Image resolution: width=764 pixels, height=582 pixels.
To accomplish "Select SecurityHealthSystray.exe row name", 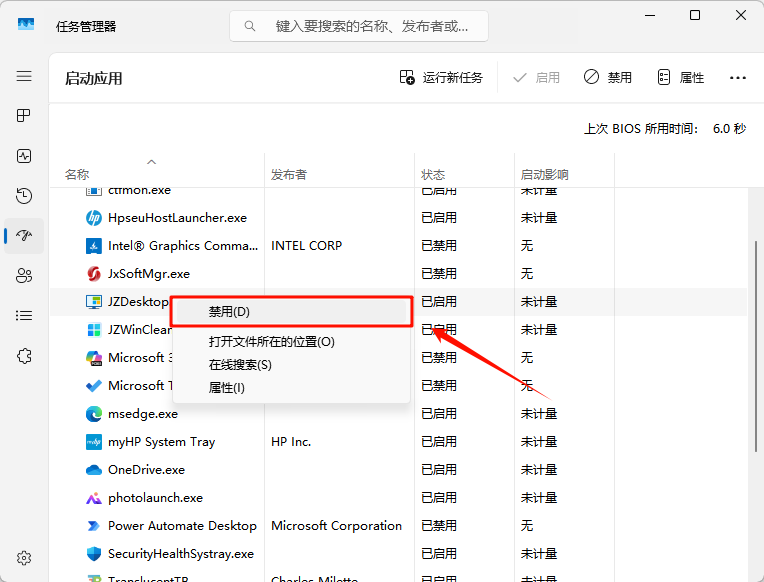I will tap(181, 554).
